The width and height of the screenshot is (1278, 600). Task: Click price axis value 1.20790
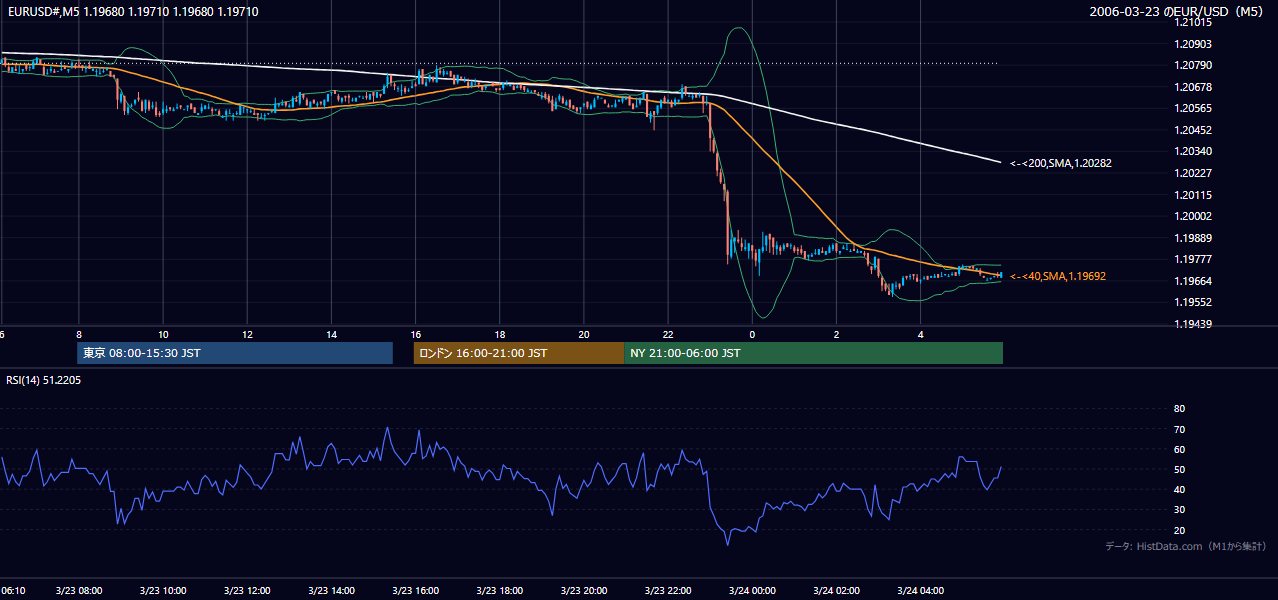pos(1193,66)
